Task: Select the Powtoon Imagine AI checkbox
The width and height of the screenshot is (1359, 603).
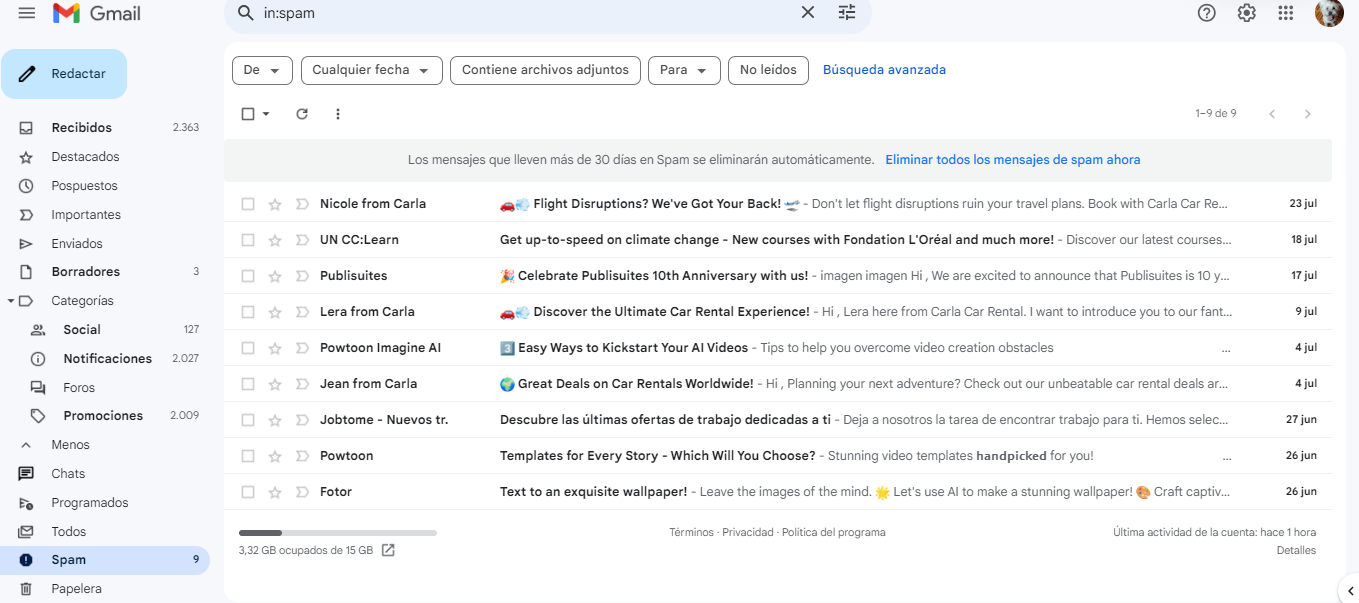Action: click(x=248, y=348)
